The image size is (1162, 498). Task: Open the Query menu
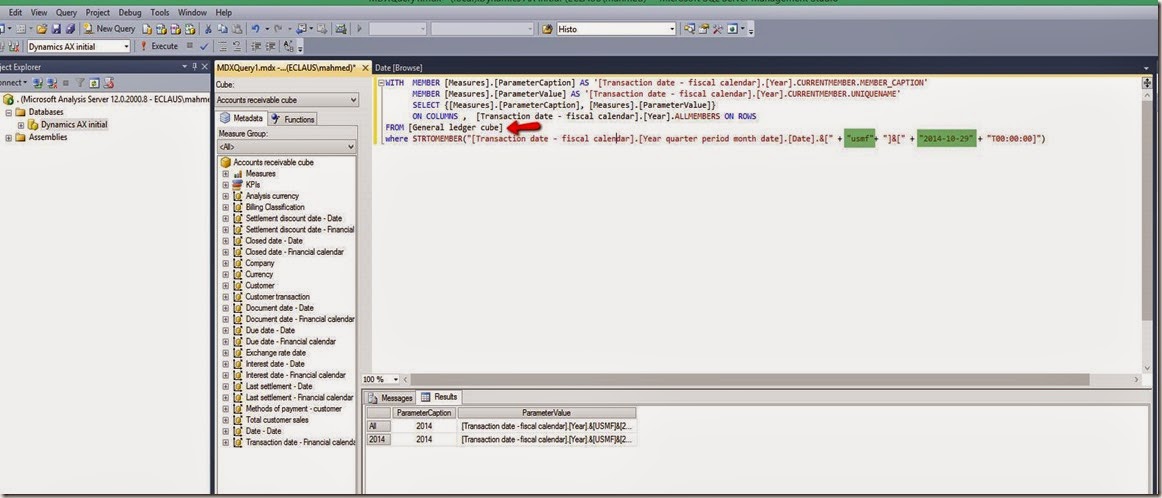coord(66,13)
